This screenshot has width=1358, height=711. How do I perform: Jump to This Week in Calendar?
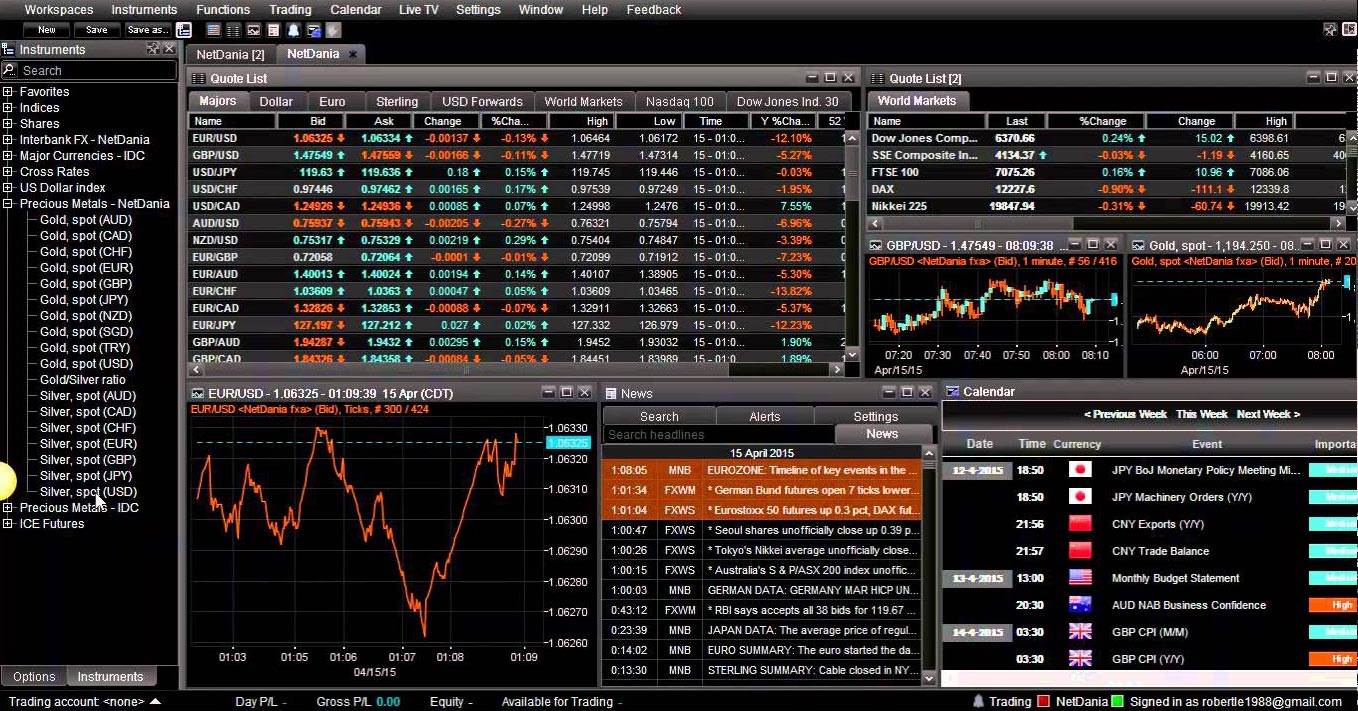(x=1202, y=414)
